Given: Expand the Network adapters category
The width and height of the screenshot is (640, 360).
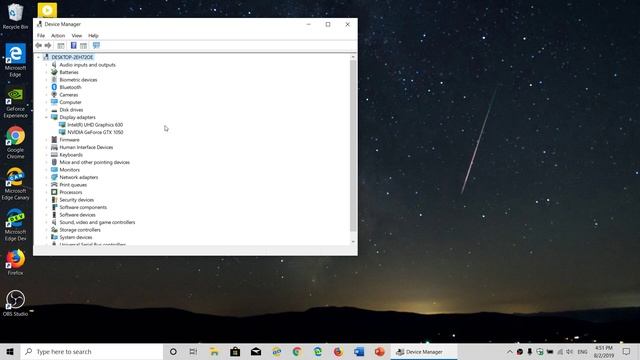Looking at the screenshot, I should pos(46,177).
